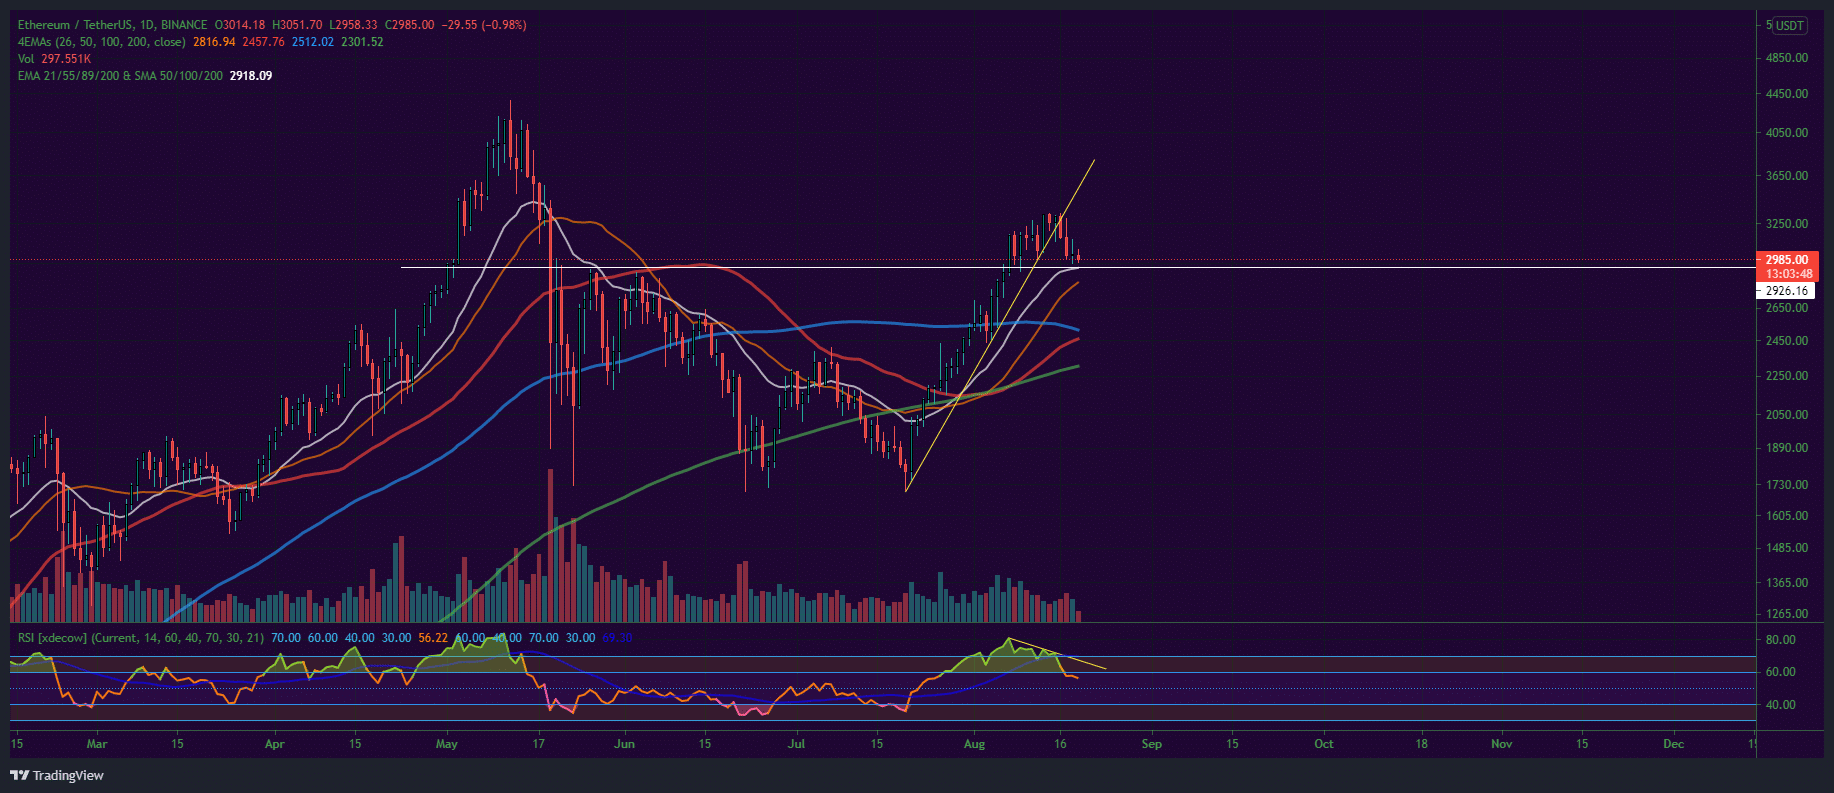Click the green EMA value 2301.52
Image resolution: width=1834 pixels, height=793 pixels.
click(362, 42)
